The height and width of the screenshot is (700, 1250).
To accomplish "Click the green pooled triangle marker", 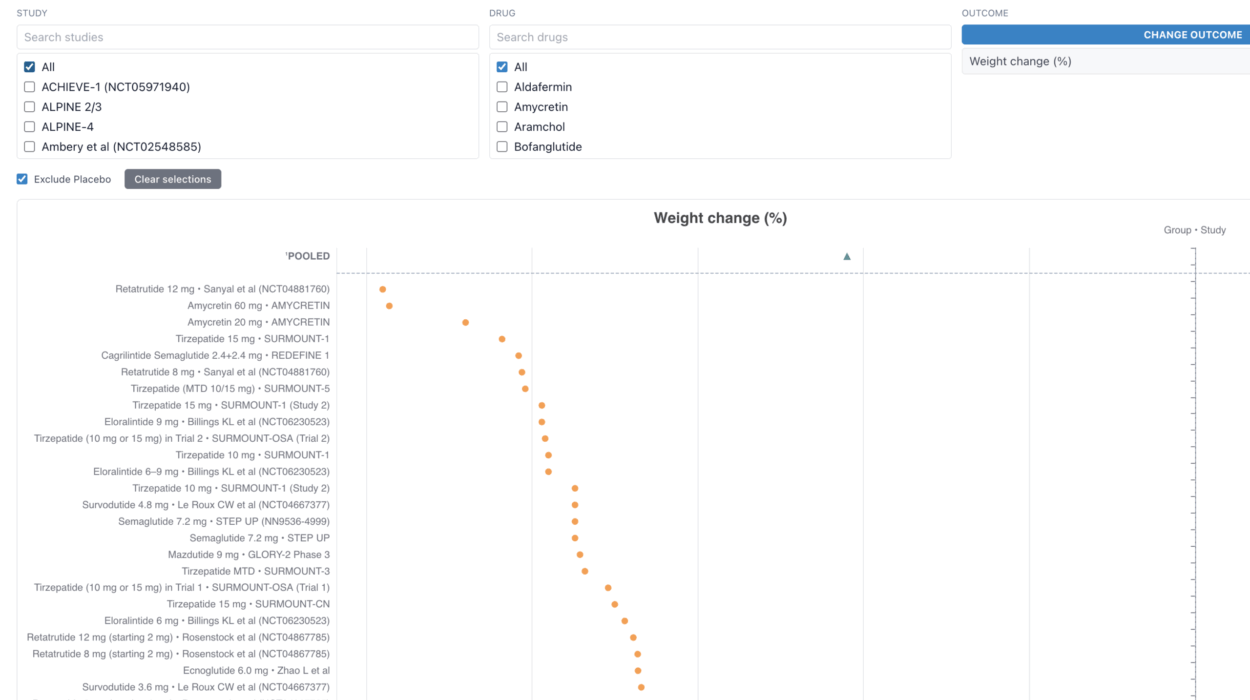I will click(847, 257).
